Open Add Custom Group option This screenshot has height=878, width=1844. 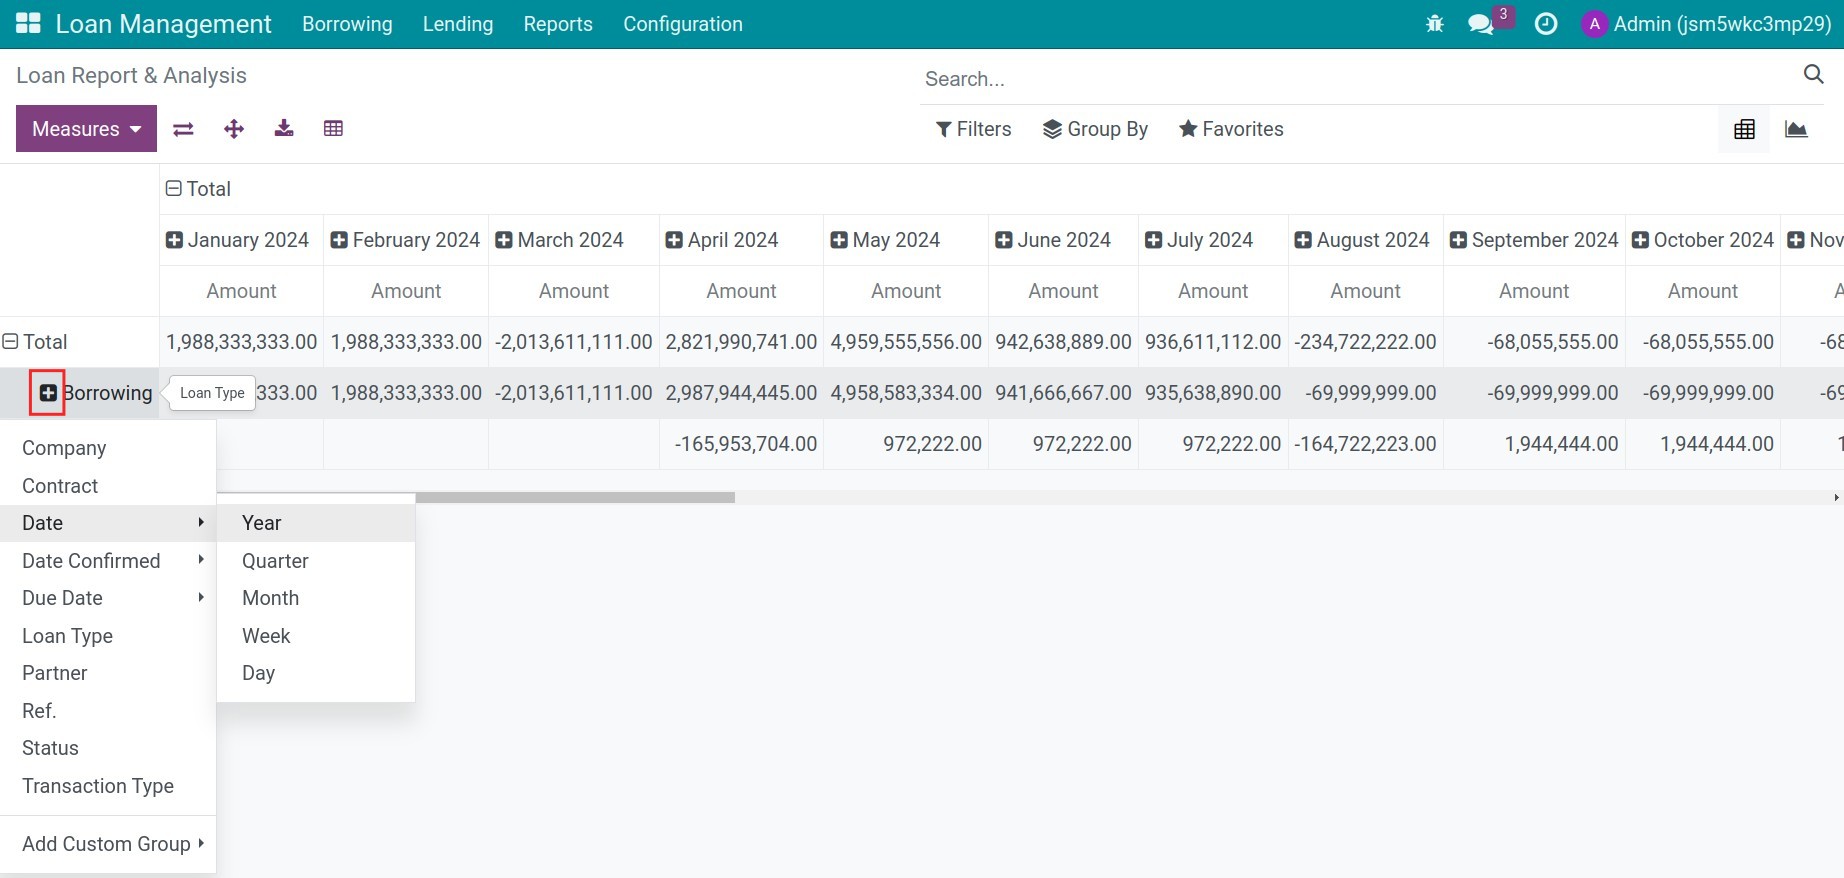click(108, 844)
